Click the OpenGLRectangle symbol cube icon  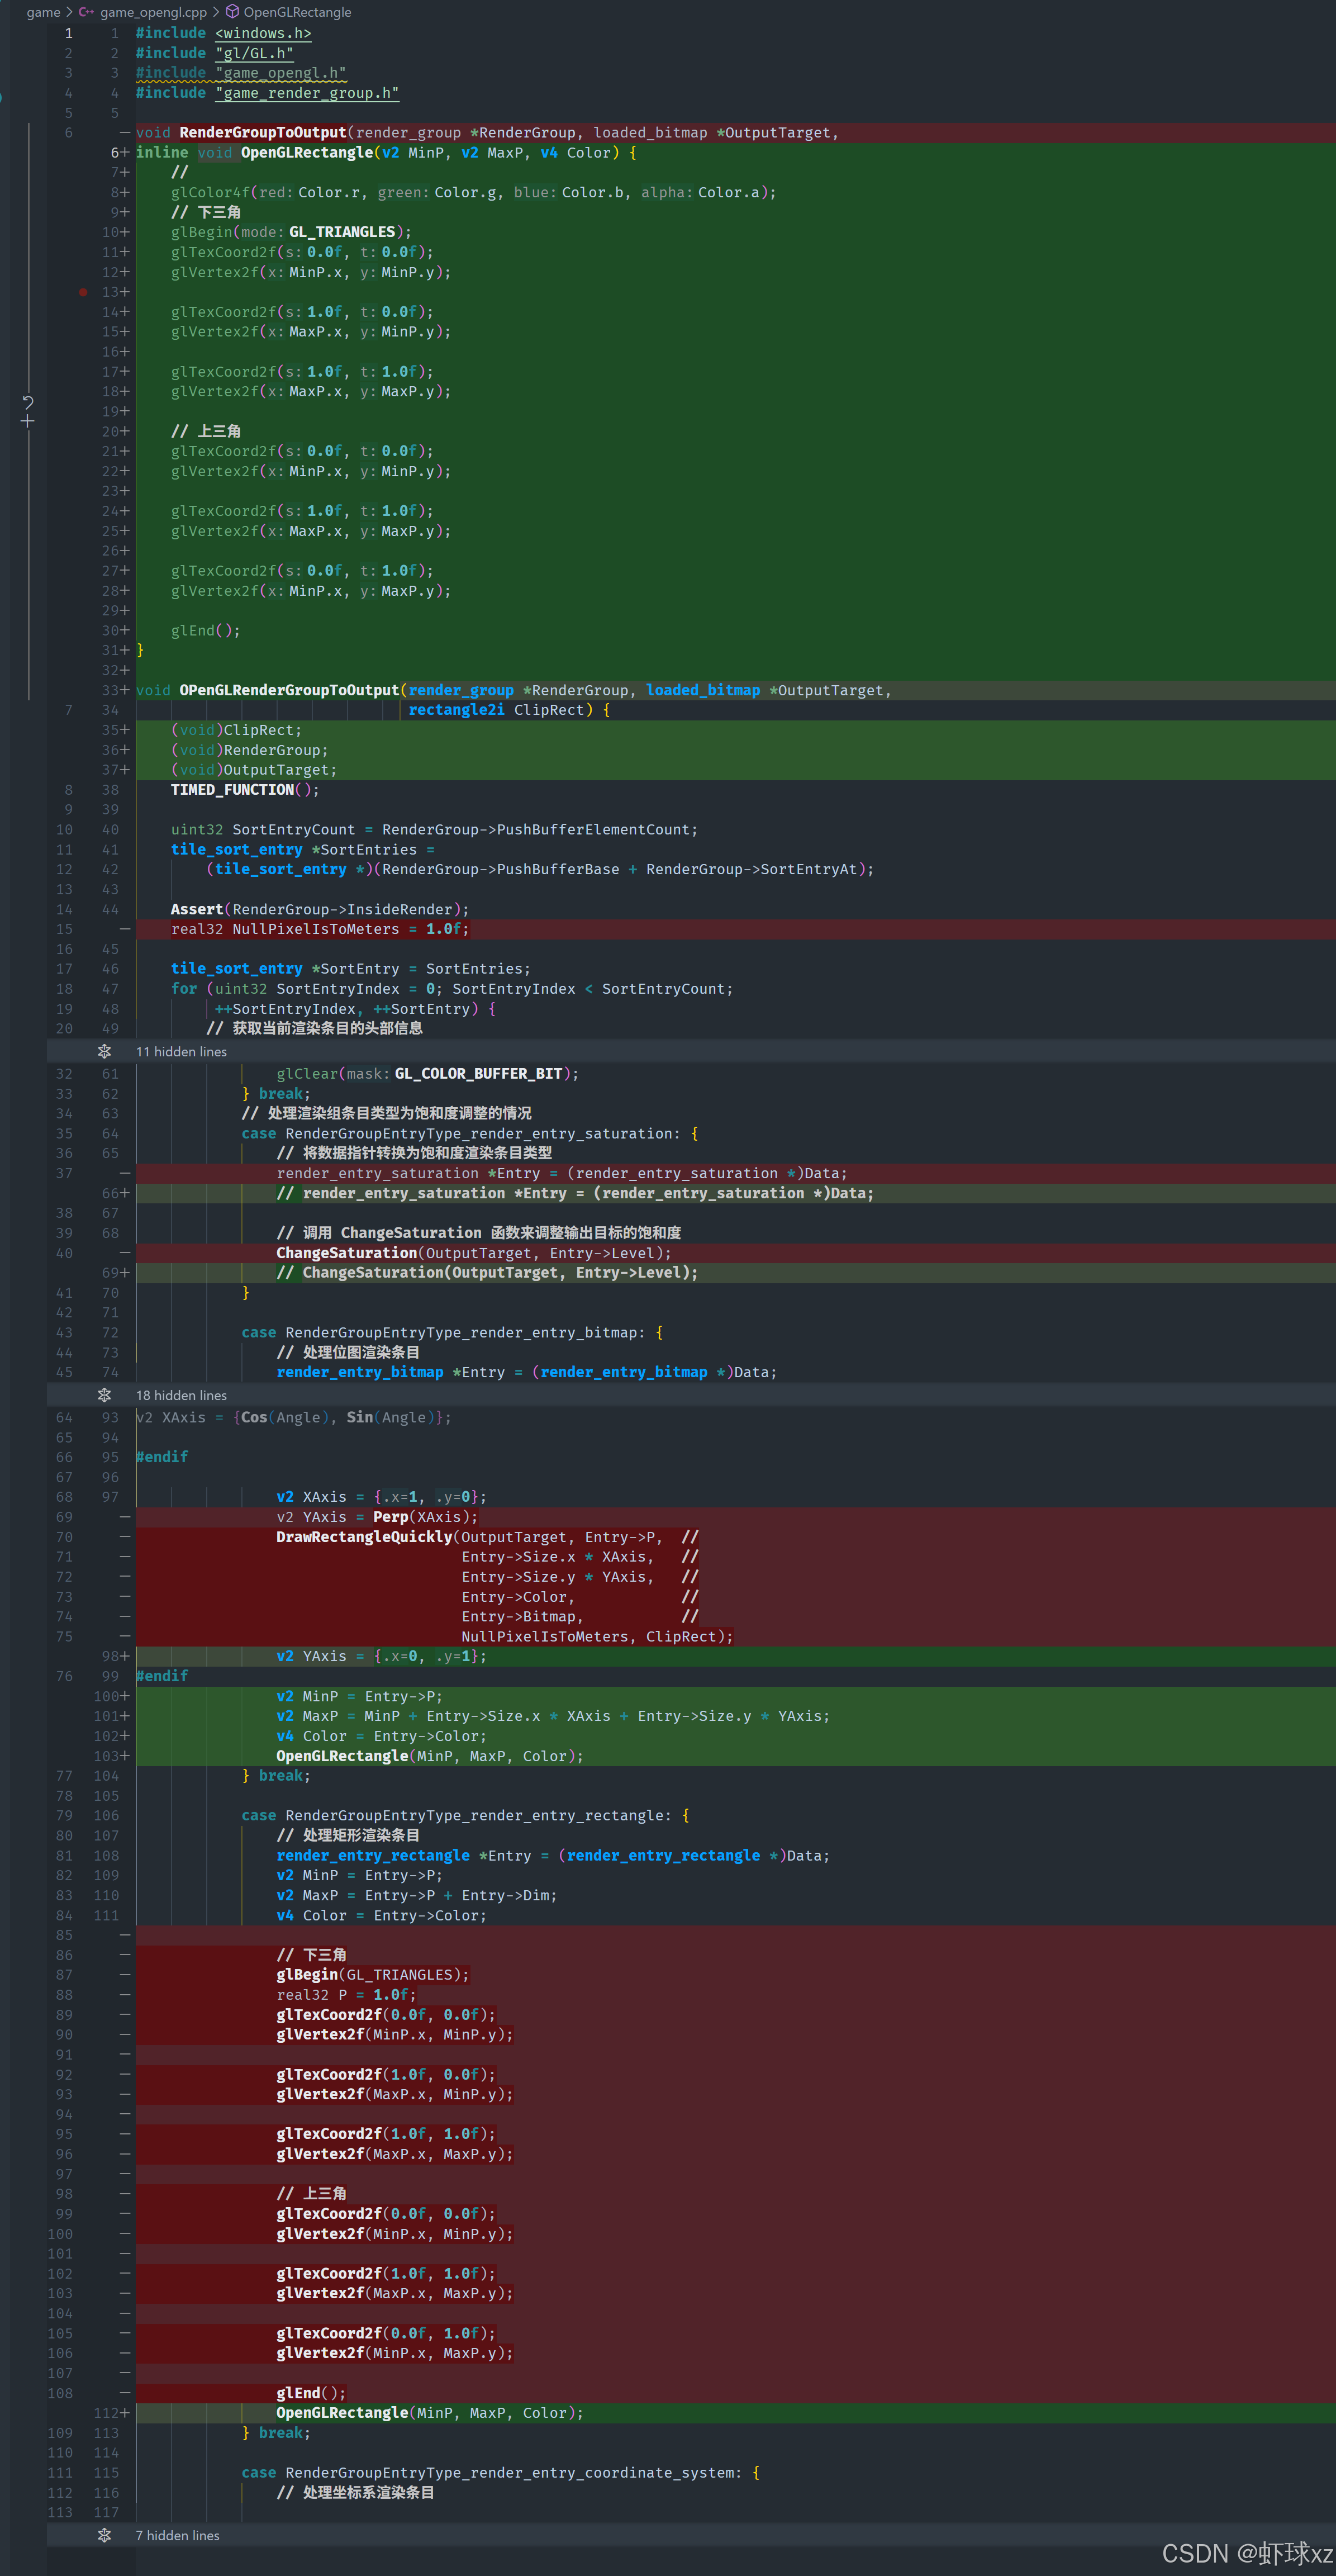(232, 12)
